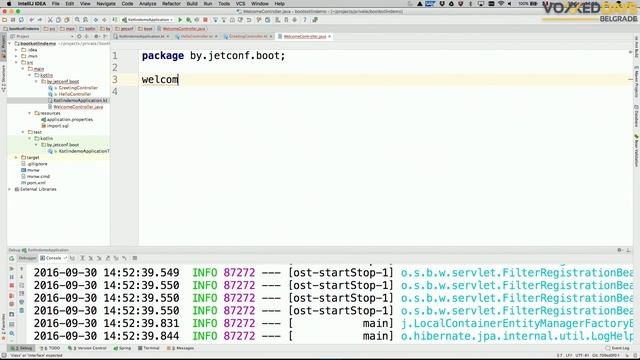Viewport: 640px width, 360px height.
Task: Select WelcomeController.java in project tree
Action: pos(78,107)
